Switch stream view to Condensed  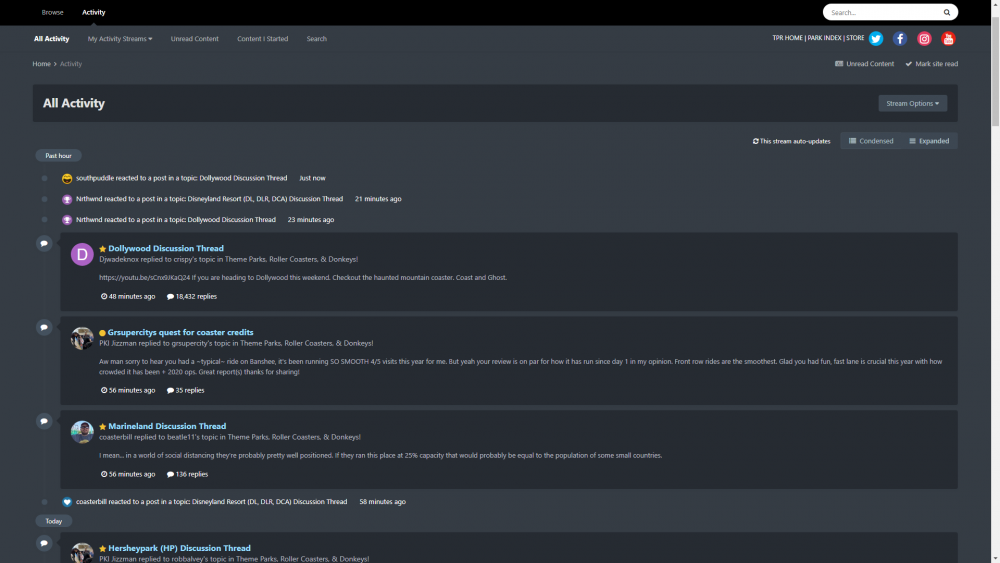(871, 141)
